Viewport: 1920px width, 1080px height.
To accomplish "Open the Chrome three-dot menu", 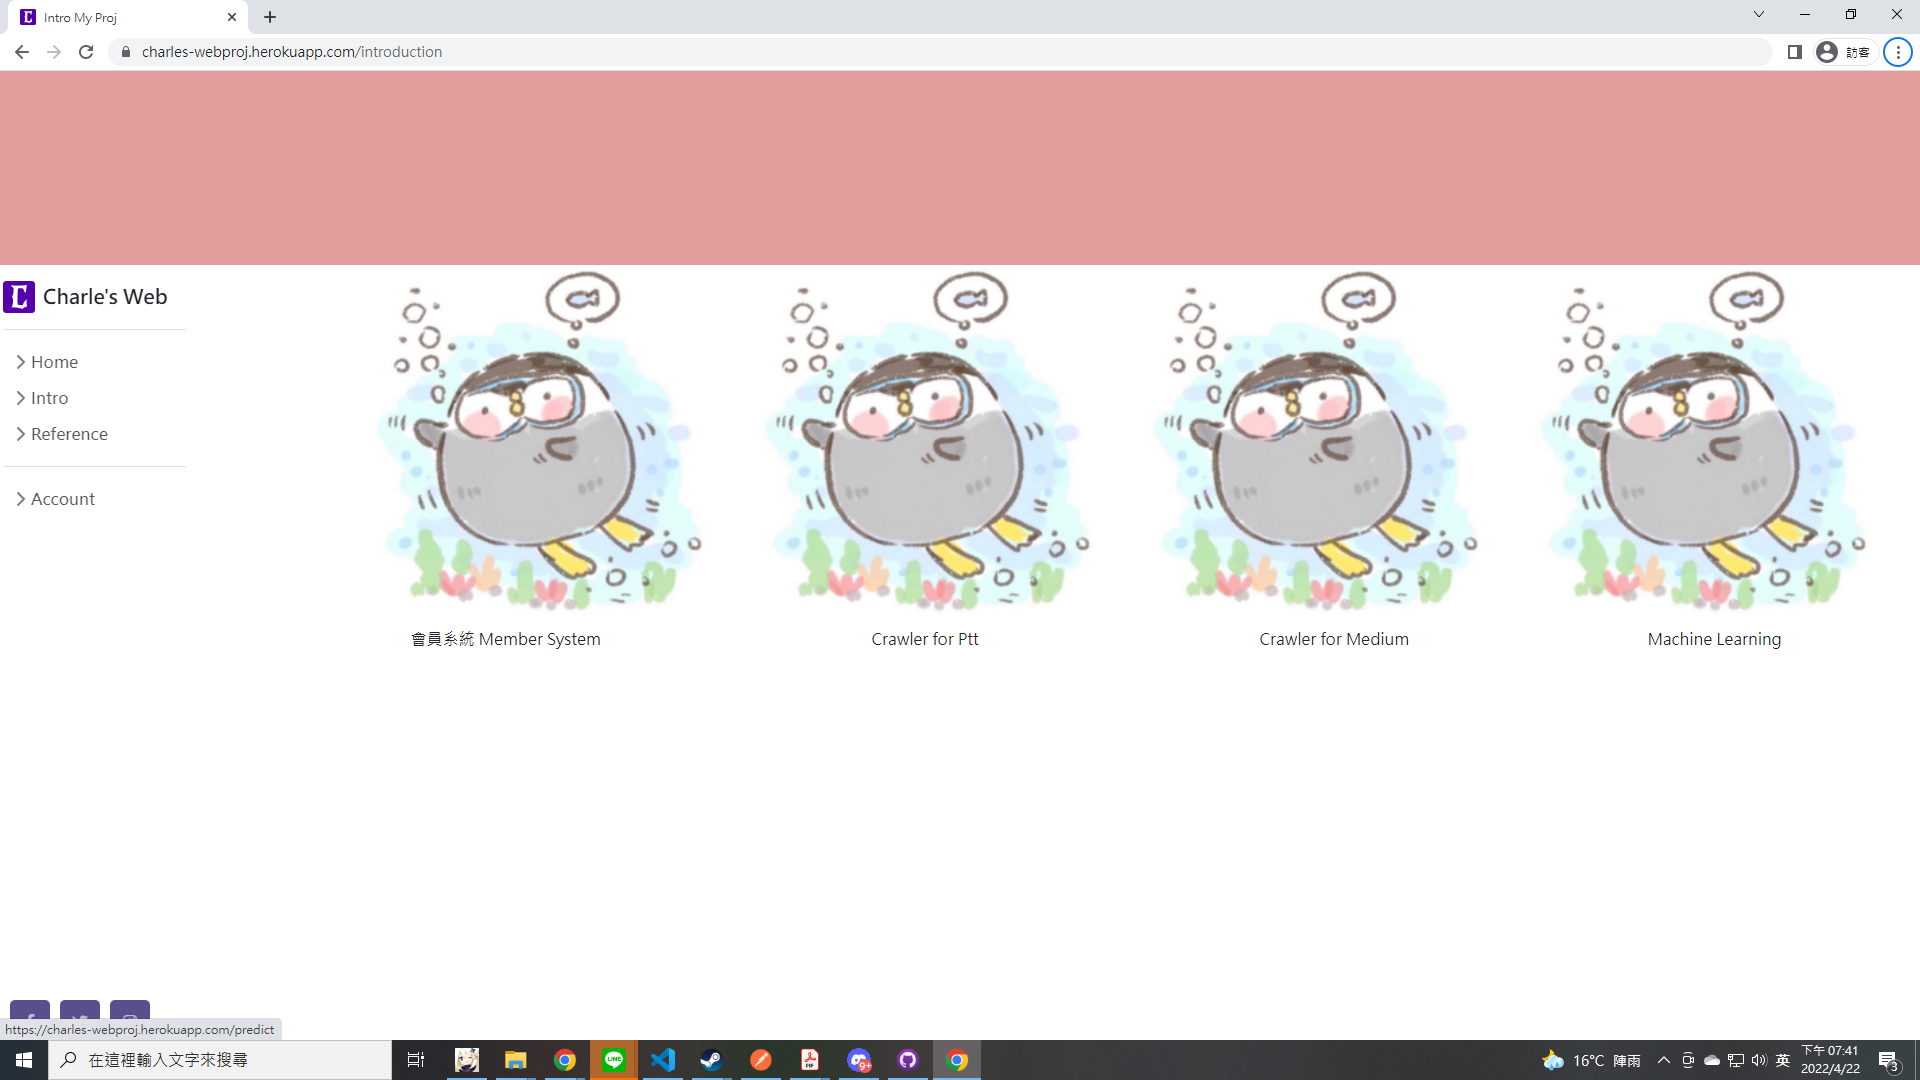I will click(1897, 52).
